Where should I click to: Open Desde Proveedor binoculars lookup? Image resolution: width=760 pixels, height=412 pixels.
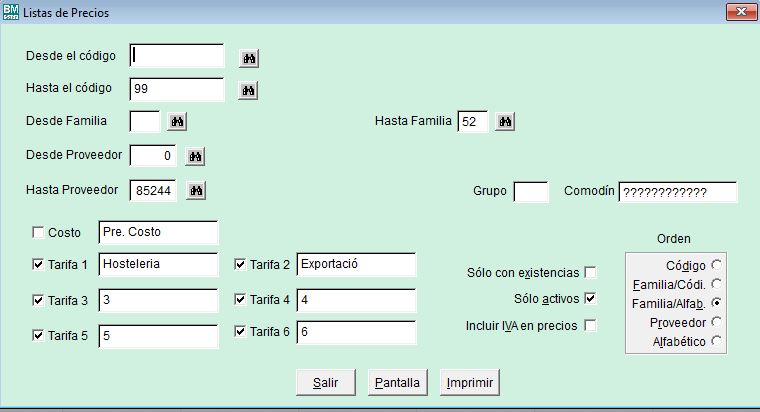[195, 156]
